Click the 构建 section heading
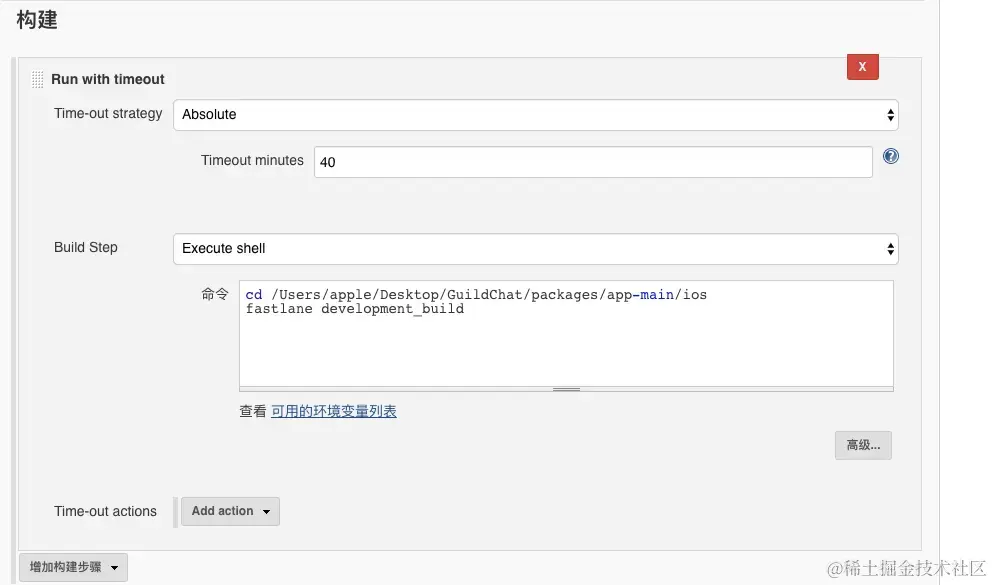 click(37, 19)
